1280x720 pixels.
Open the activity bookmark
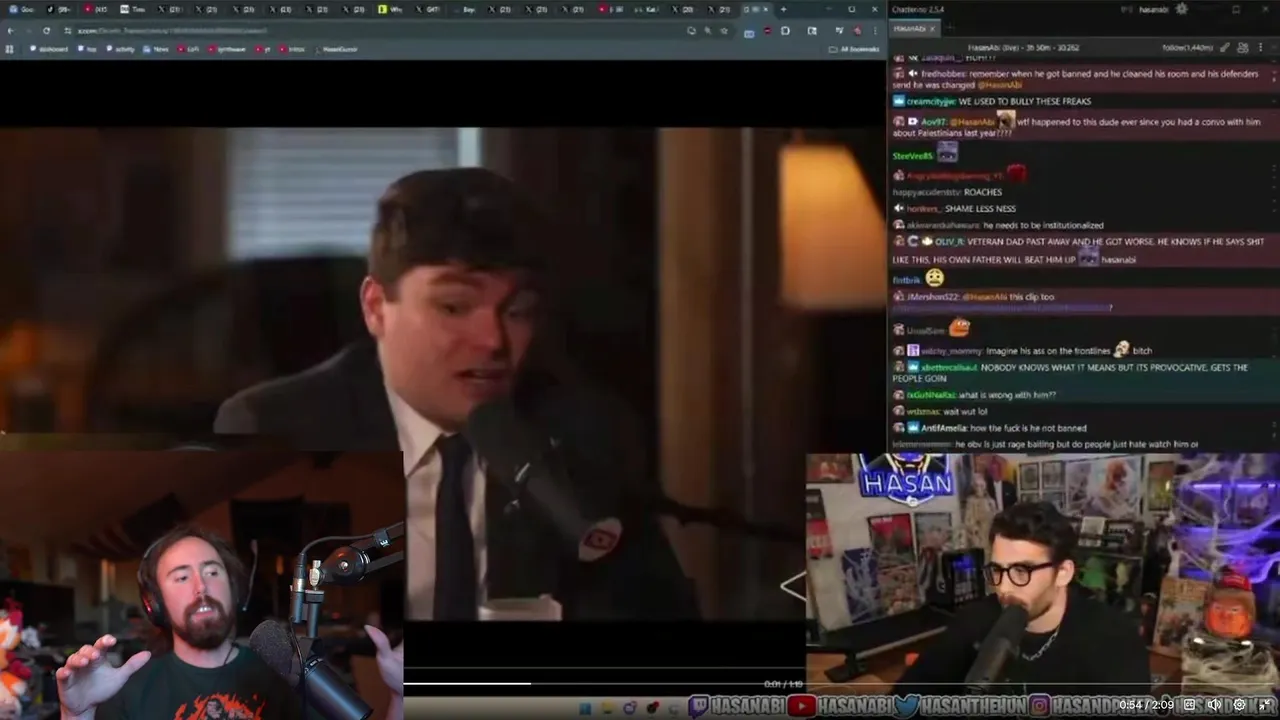point(121,49)
